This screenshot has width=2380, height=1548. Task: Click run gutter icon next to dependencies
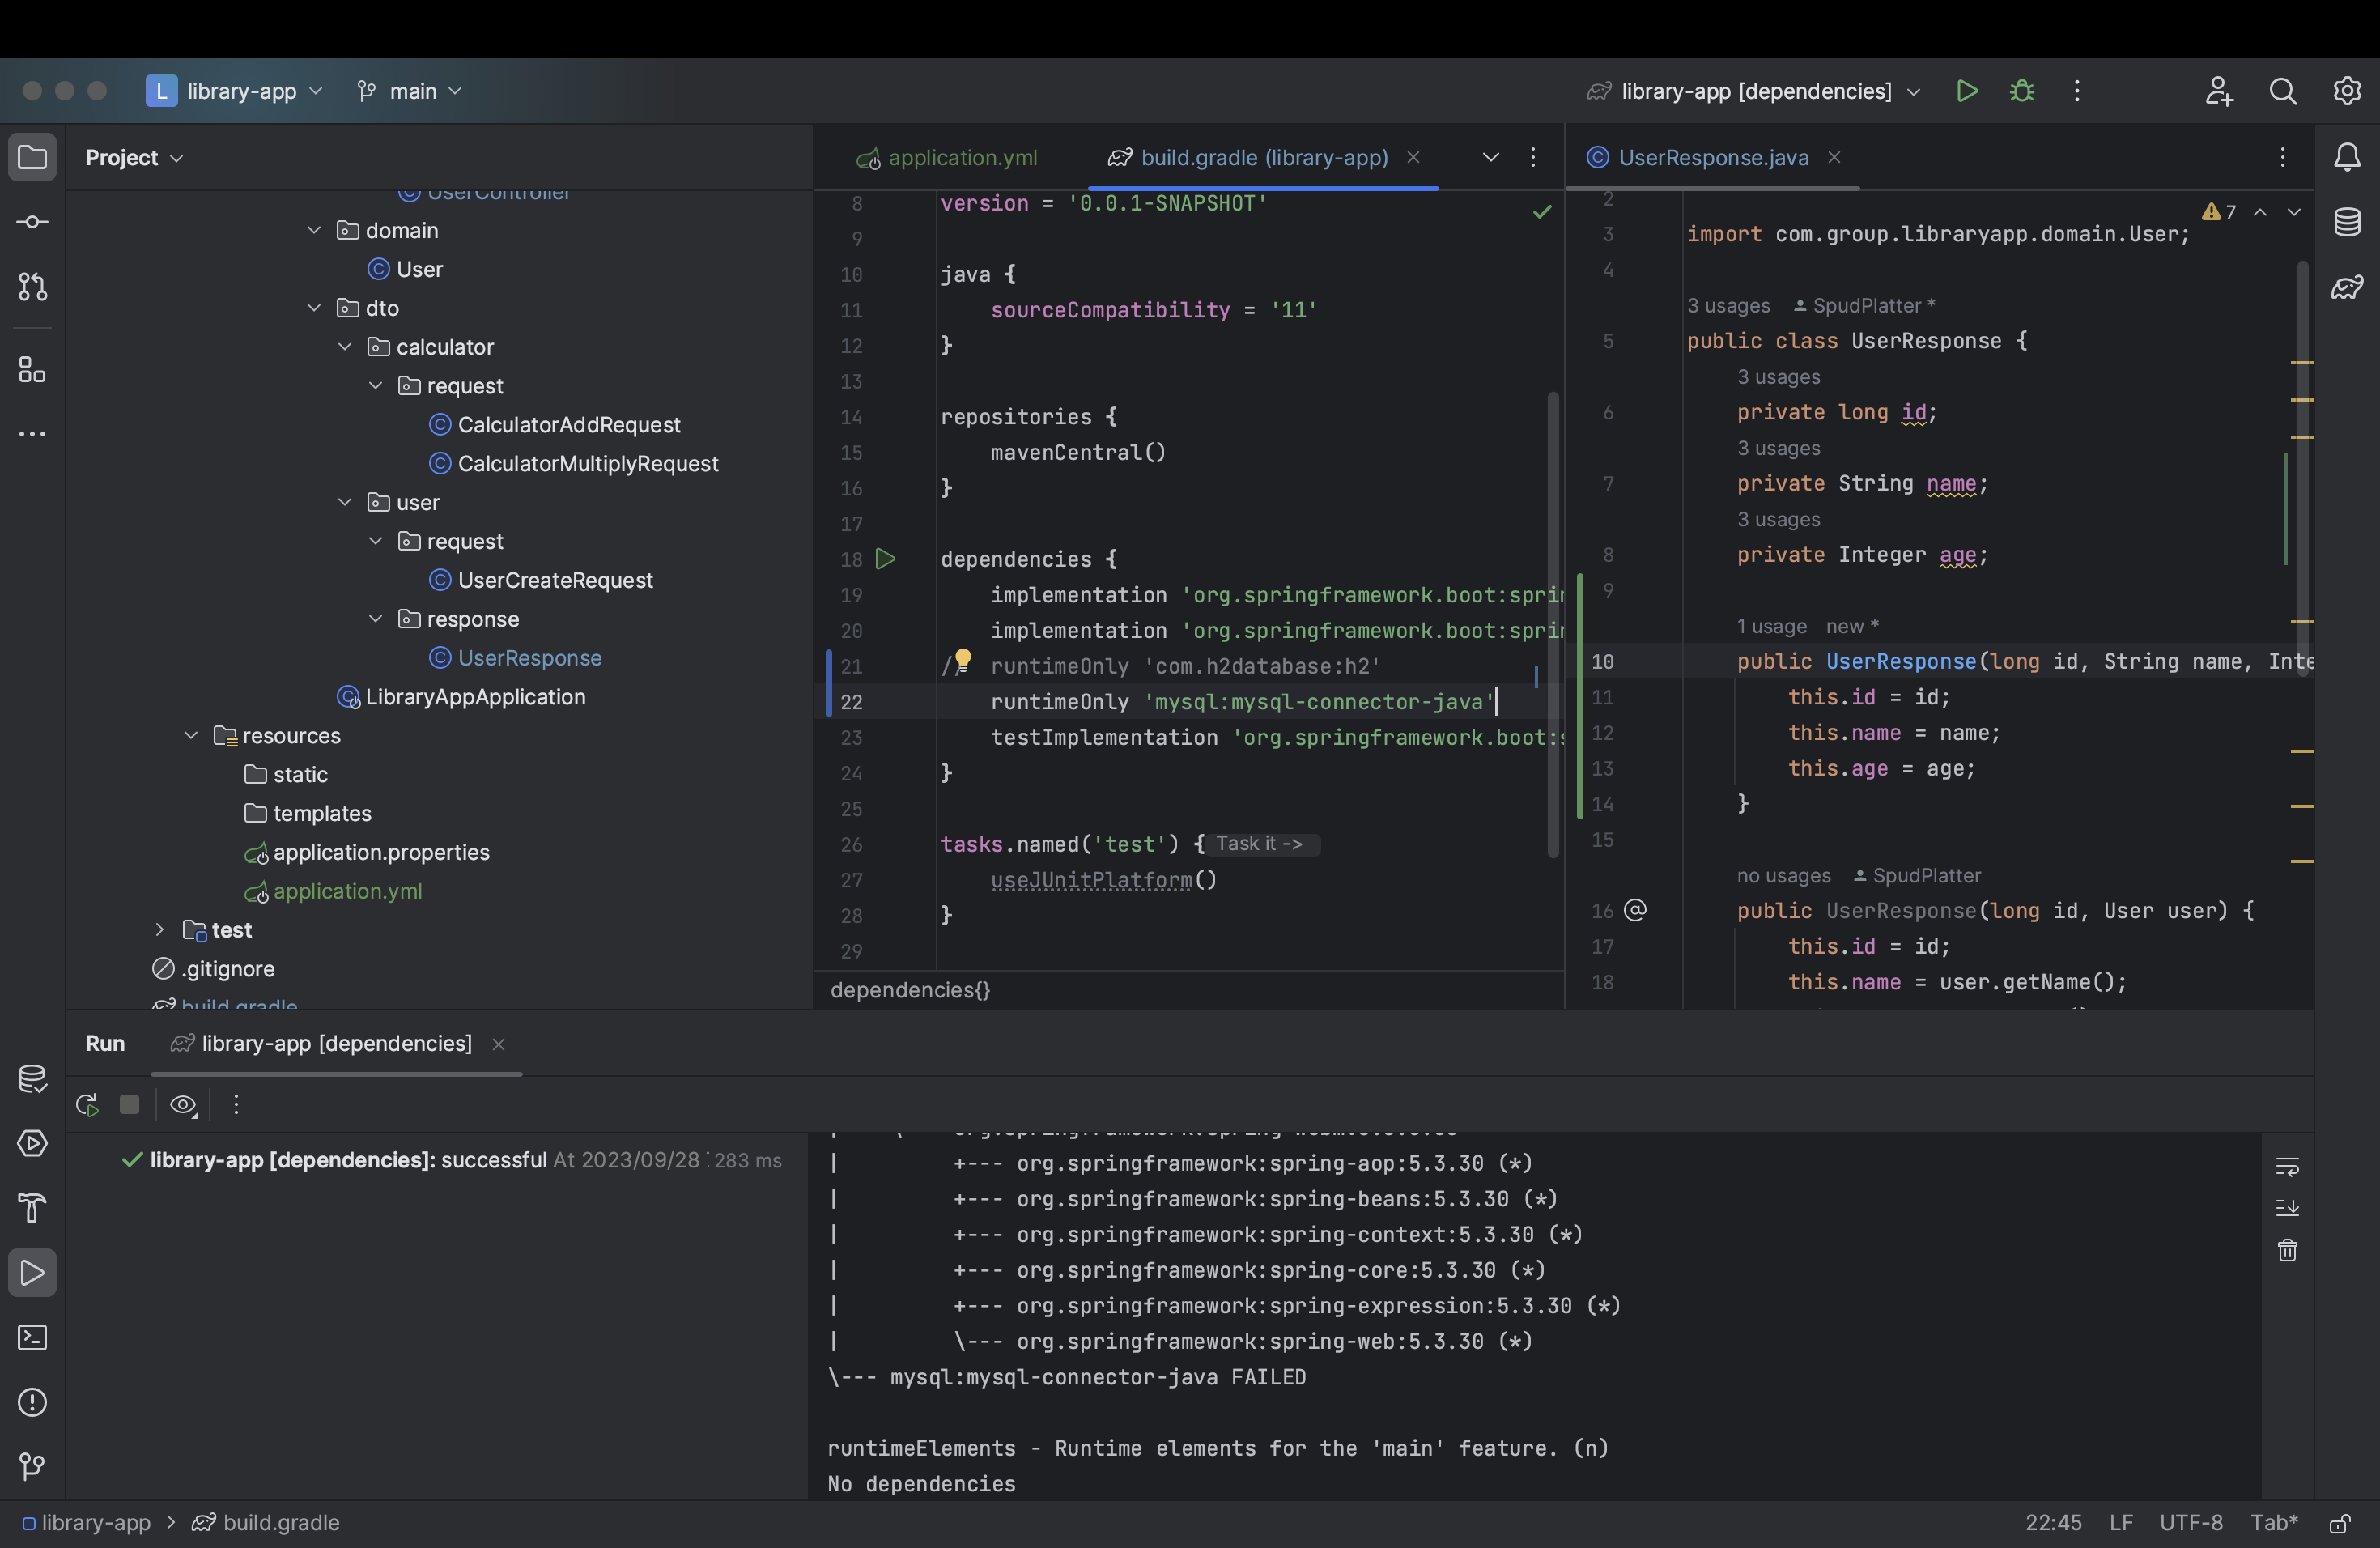coord(885,559)
